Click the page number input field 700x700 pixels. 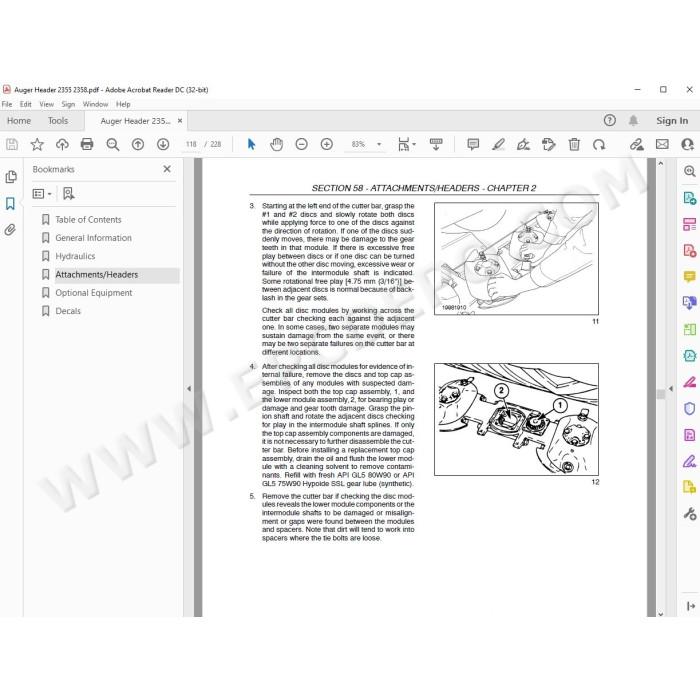click(x=191, y=144)
